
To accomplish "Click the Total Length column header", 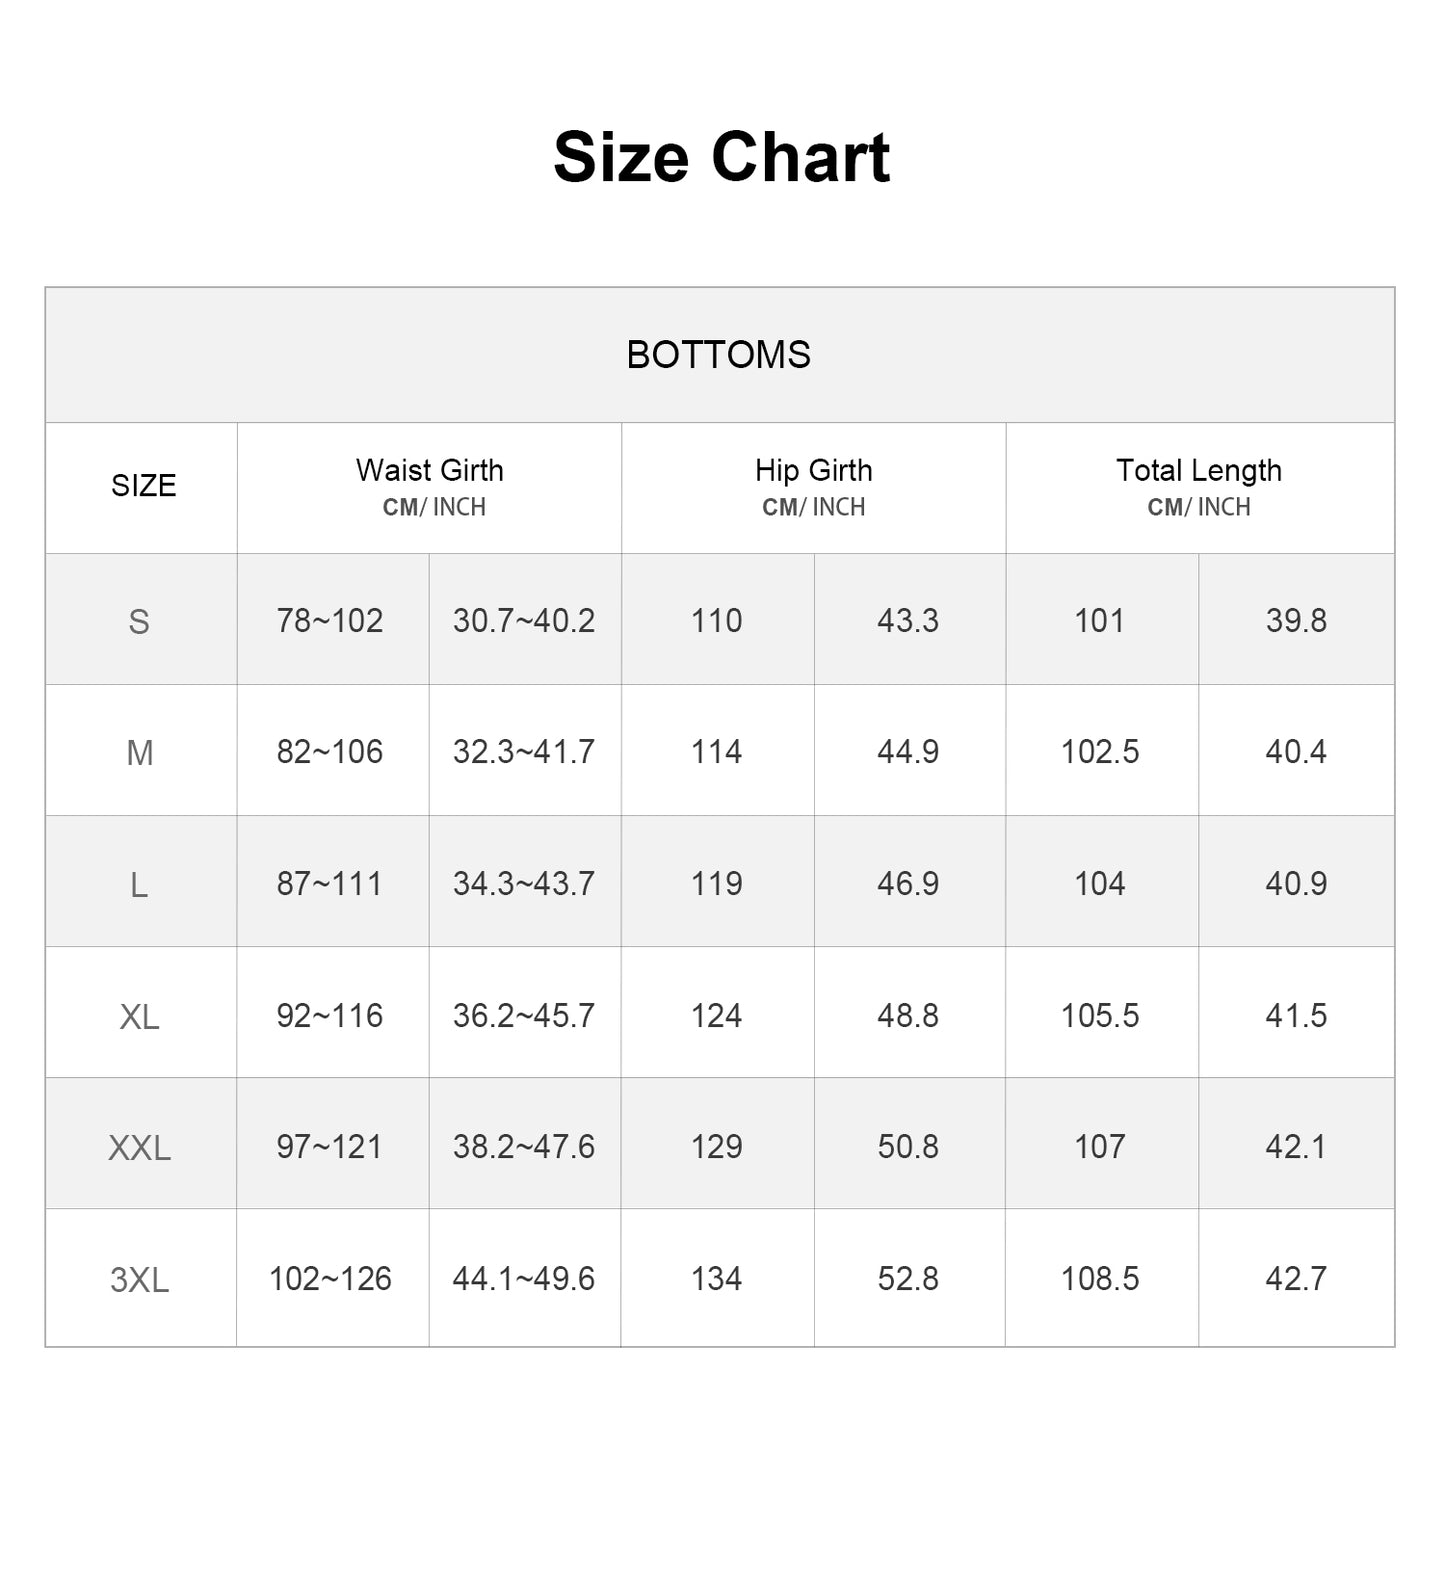I will (1198, 471).
